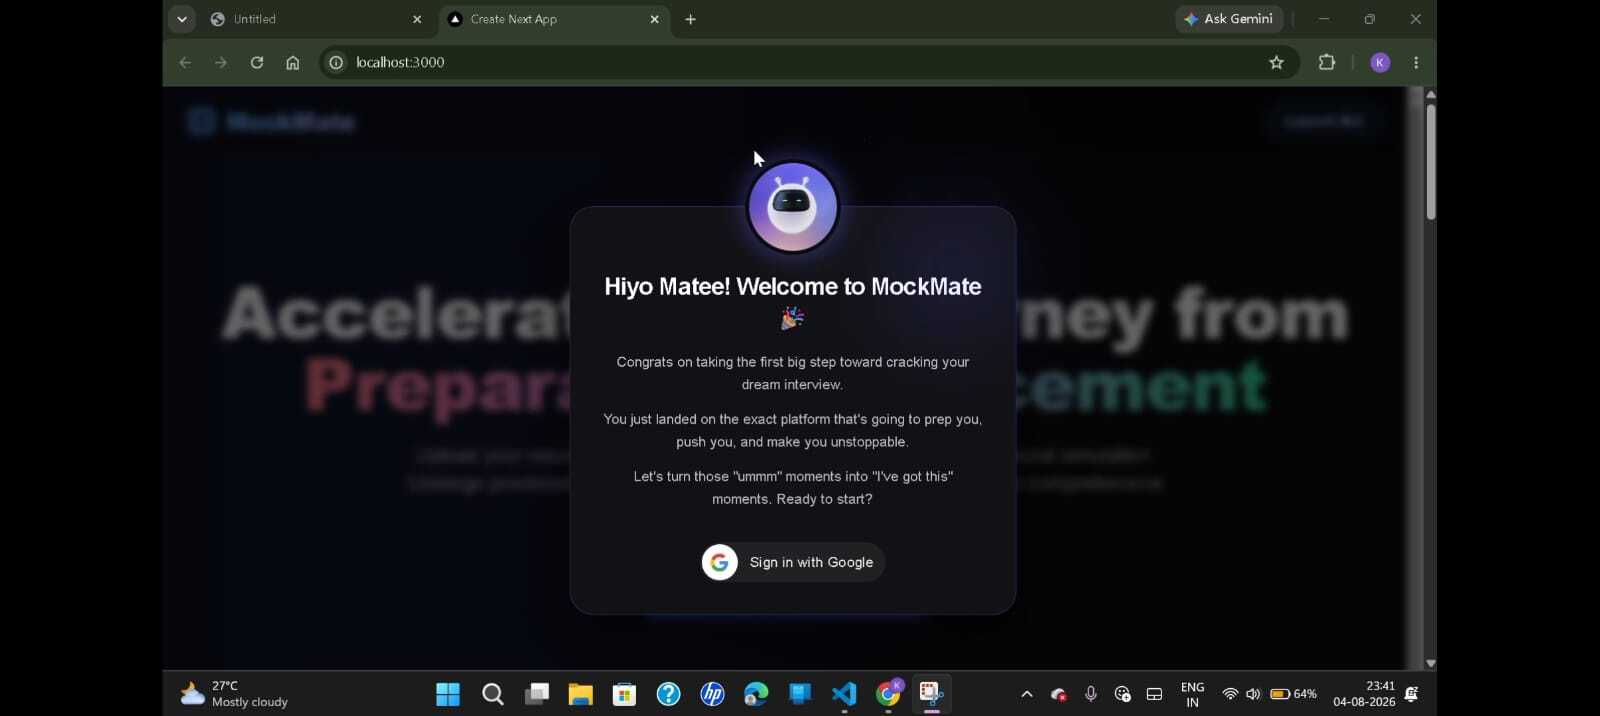Screen dimensions: 1600x716
Task: Open the notifications bell icon
Action: tap(1412, 694)
